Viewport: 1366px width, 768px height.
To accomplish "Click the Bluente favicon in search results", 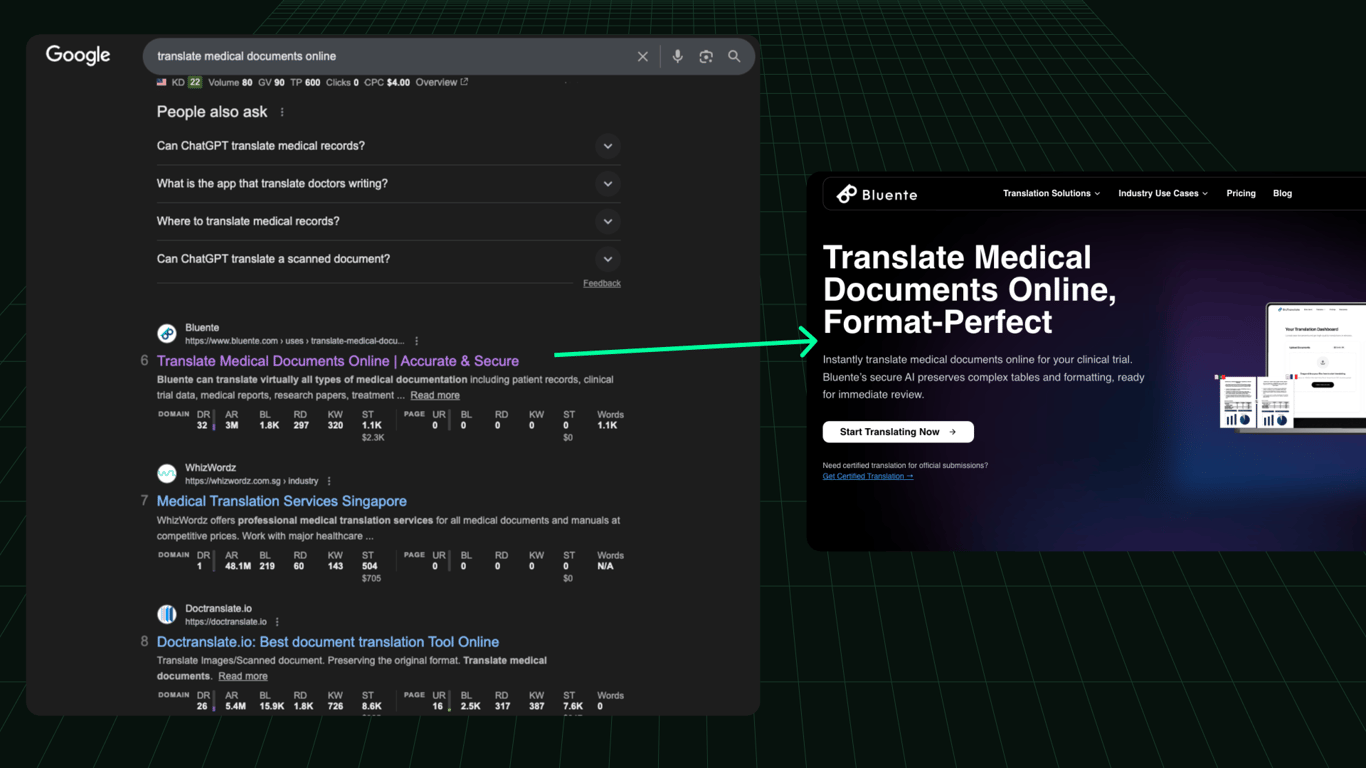I will click(167, 334).
